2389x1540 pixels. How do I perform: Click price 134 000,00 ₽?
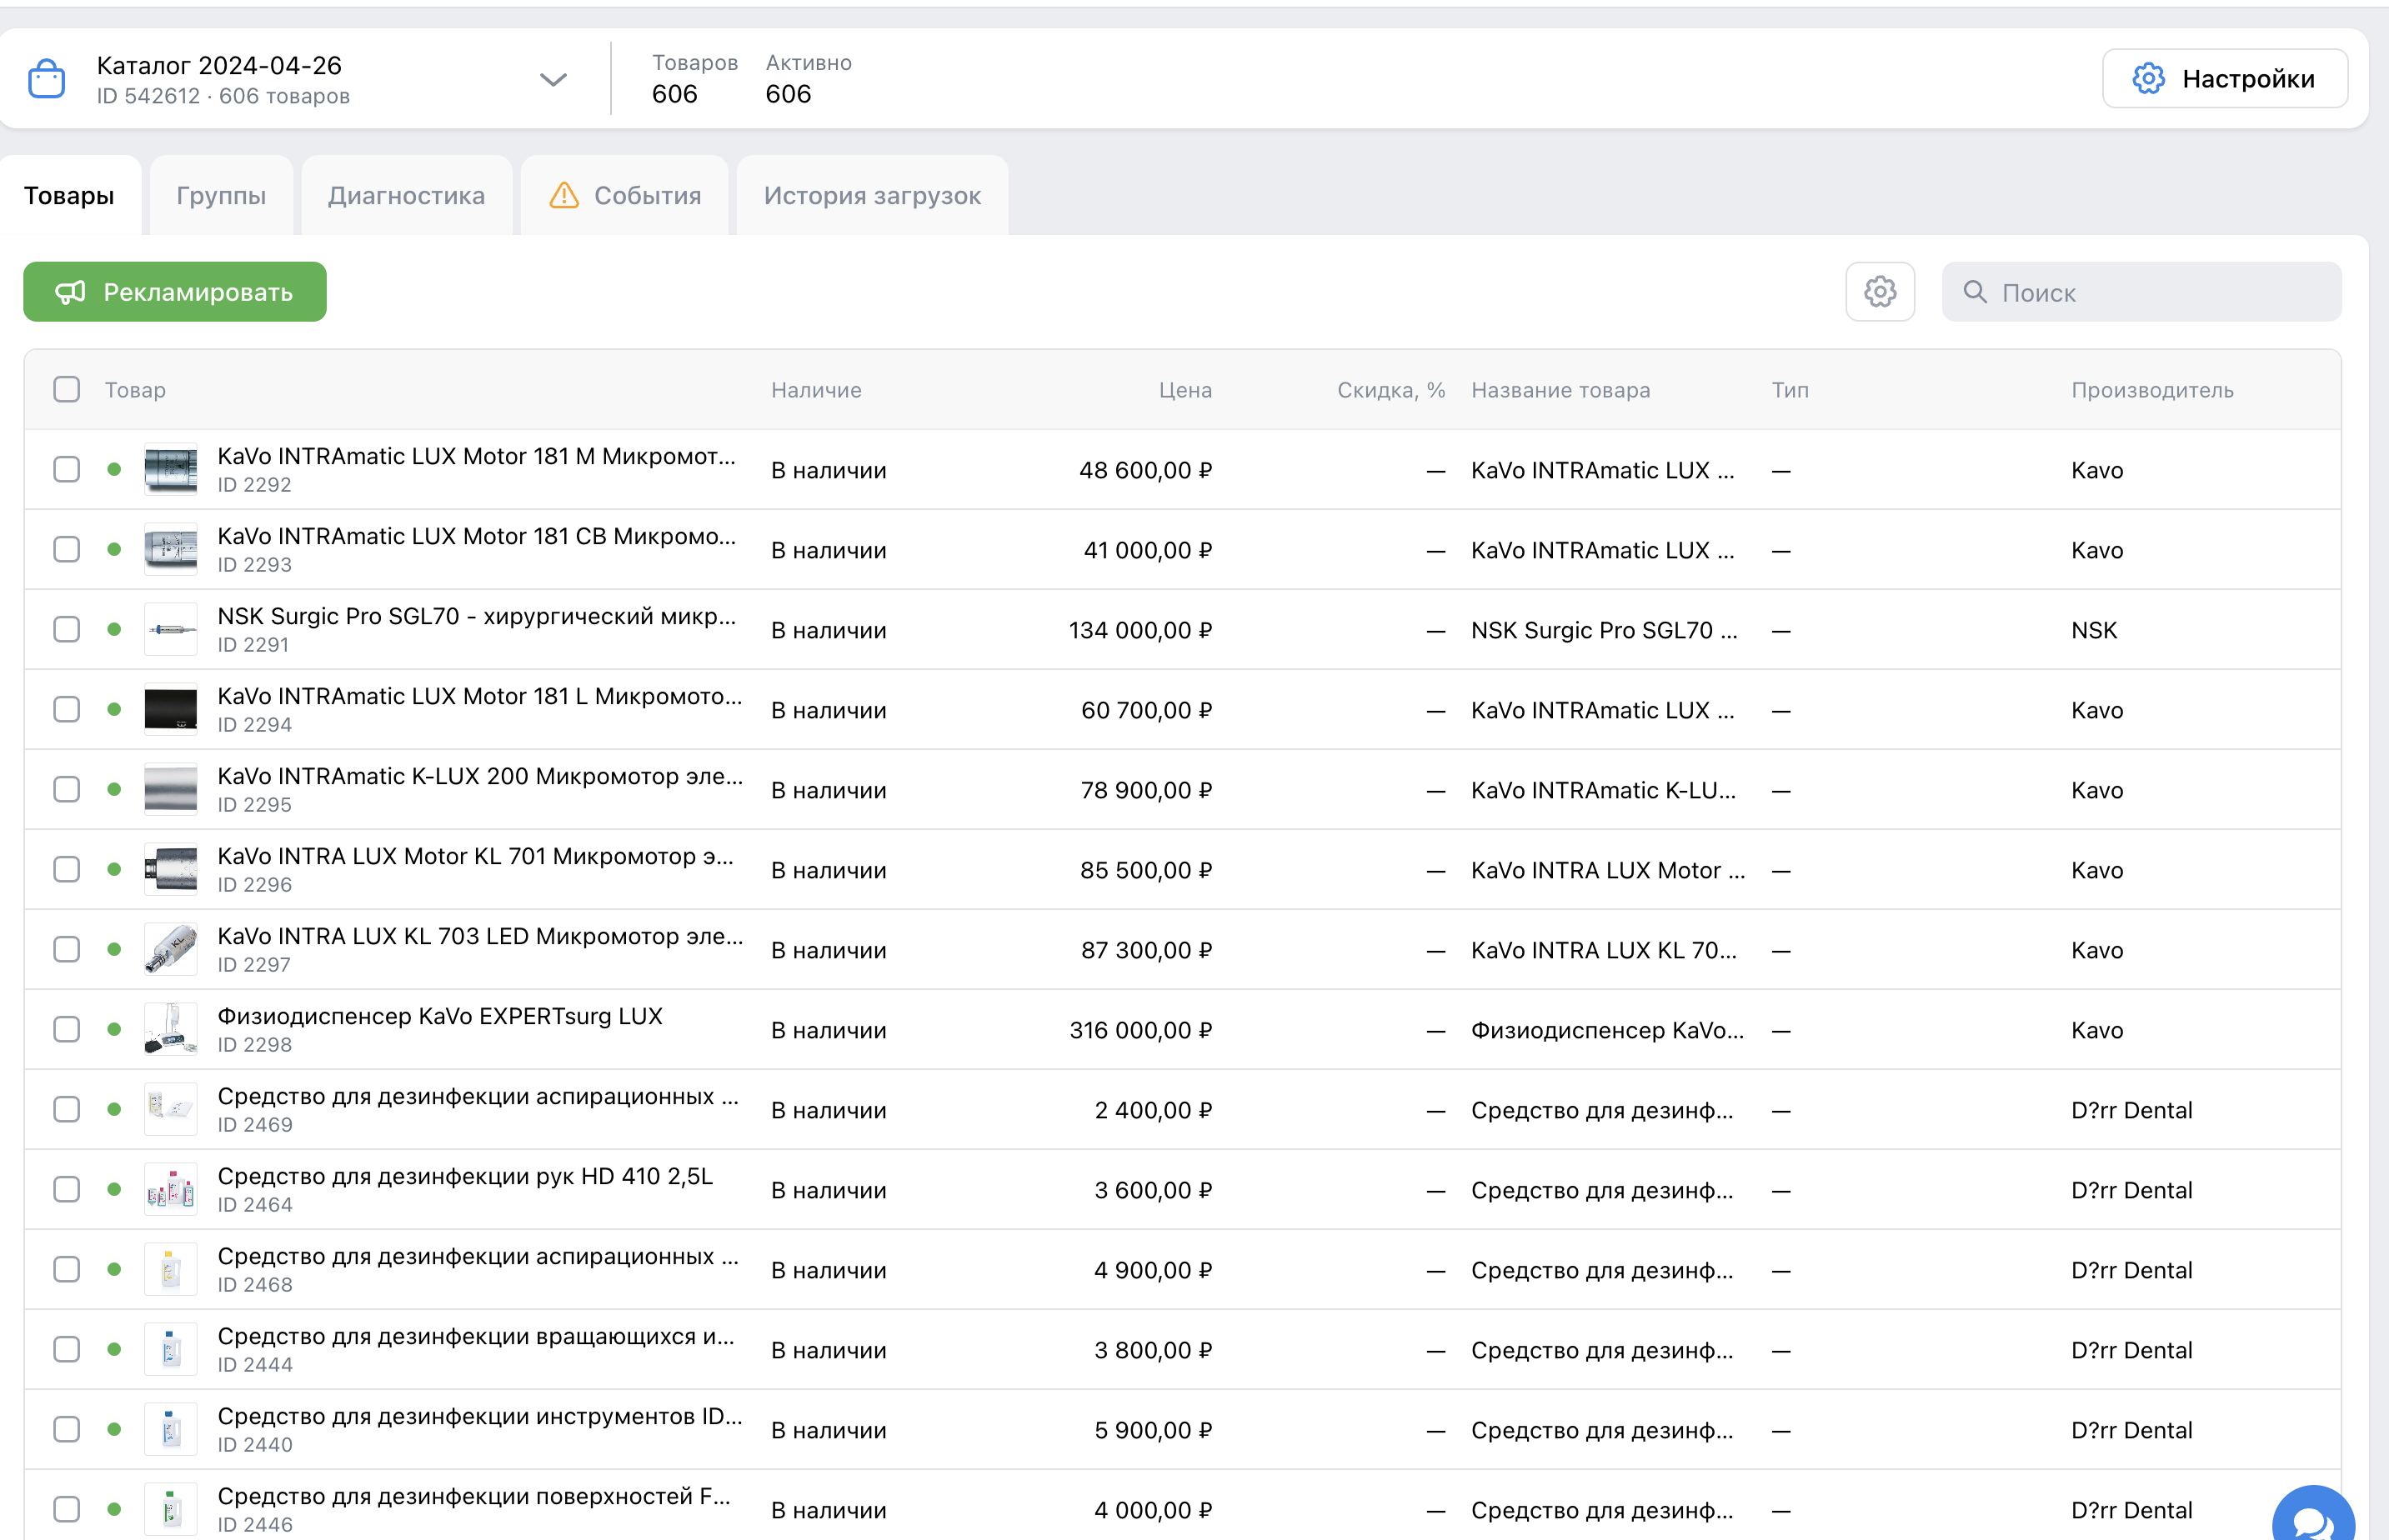1140,630
